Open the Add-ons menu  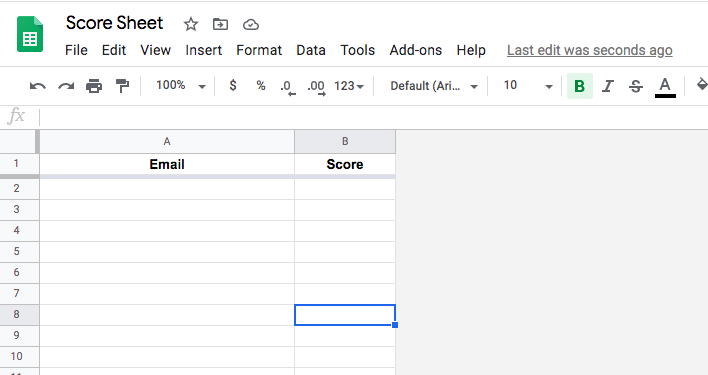tap(416, 50)
